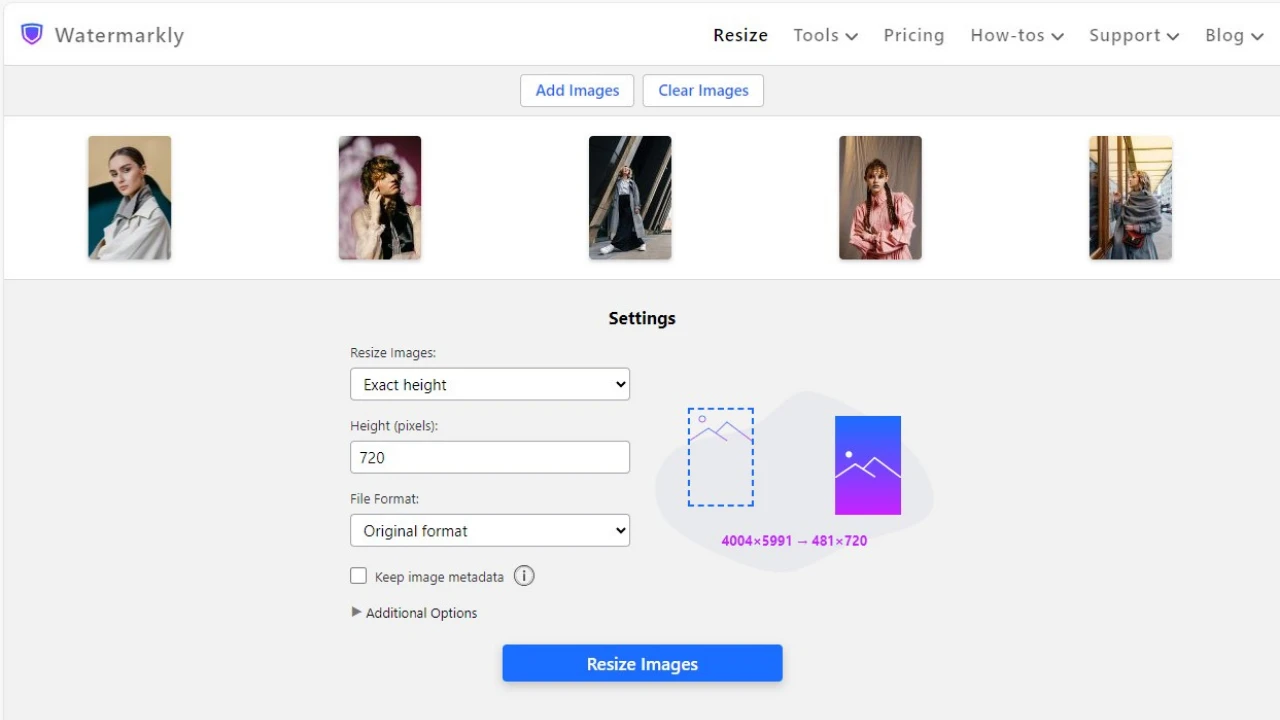Viewport: 1280px width, 720px height.
Task: Select the thumbnail with curly hair and flowers
Action: 380,198
